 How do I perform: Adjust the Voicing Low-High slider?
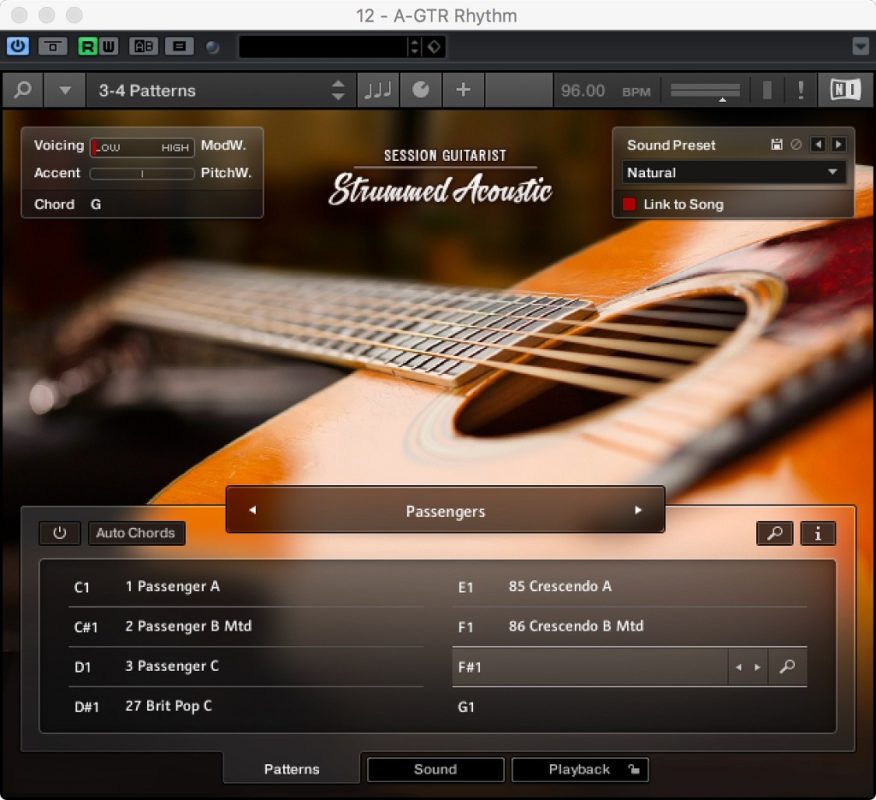pyautogui.click(x=142, y=147)
